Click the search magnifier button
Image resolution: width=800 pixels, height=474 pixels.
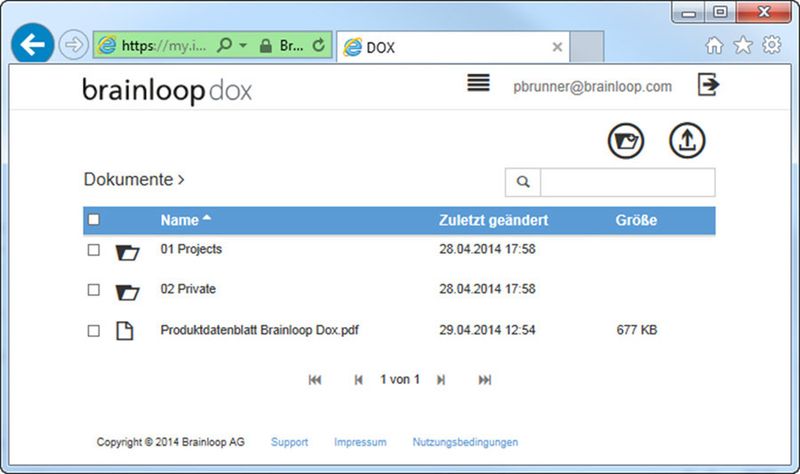click(523, 182)
